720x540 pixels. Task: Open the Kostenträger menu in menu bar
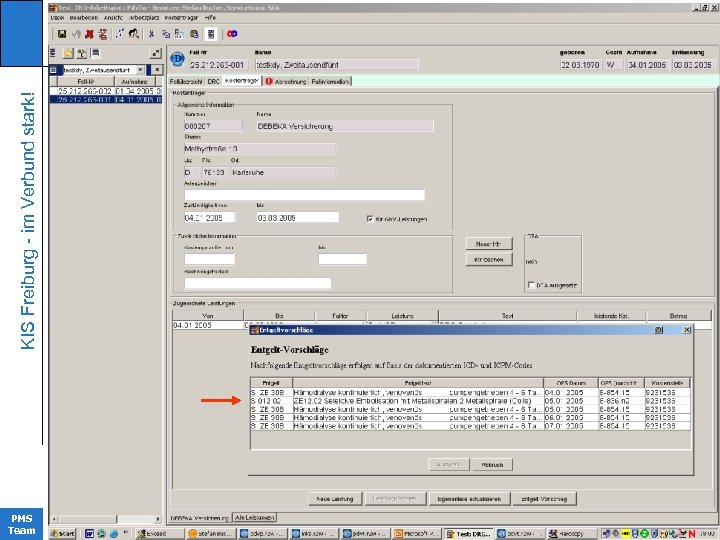pos(181,17)
